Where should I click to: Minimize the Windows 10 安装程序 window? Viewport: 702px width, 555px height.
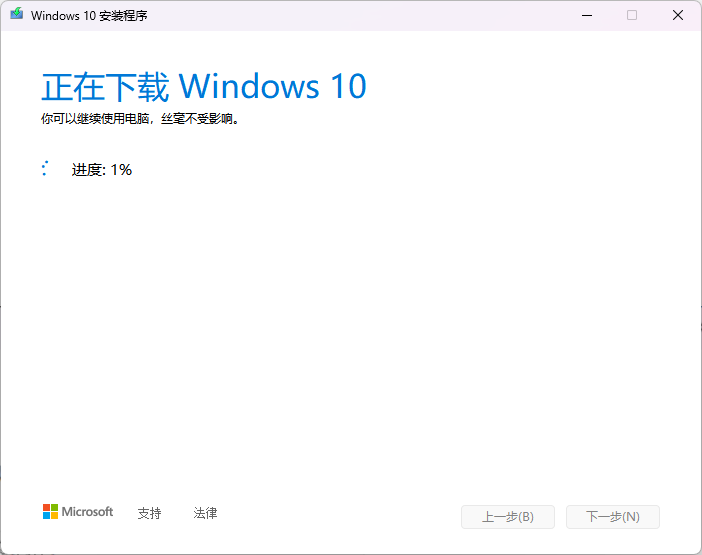coord(587,15)
